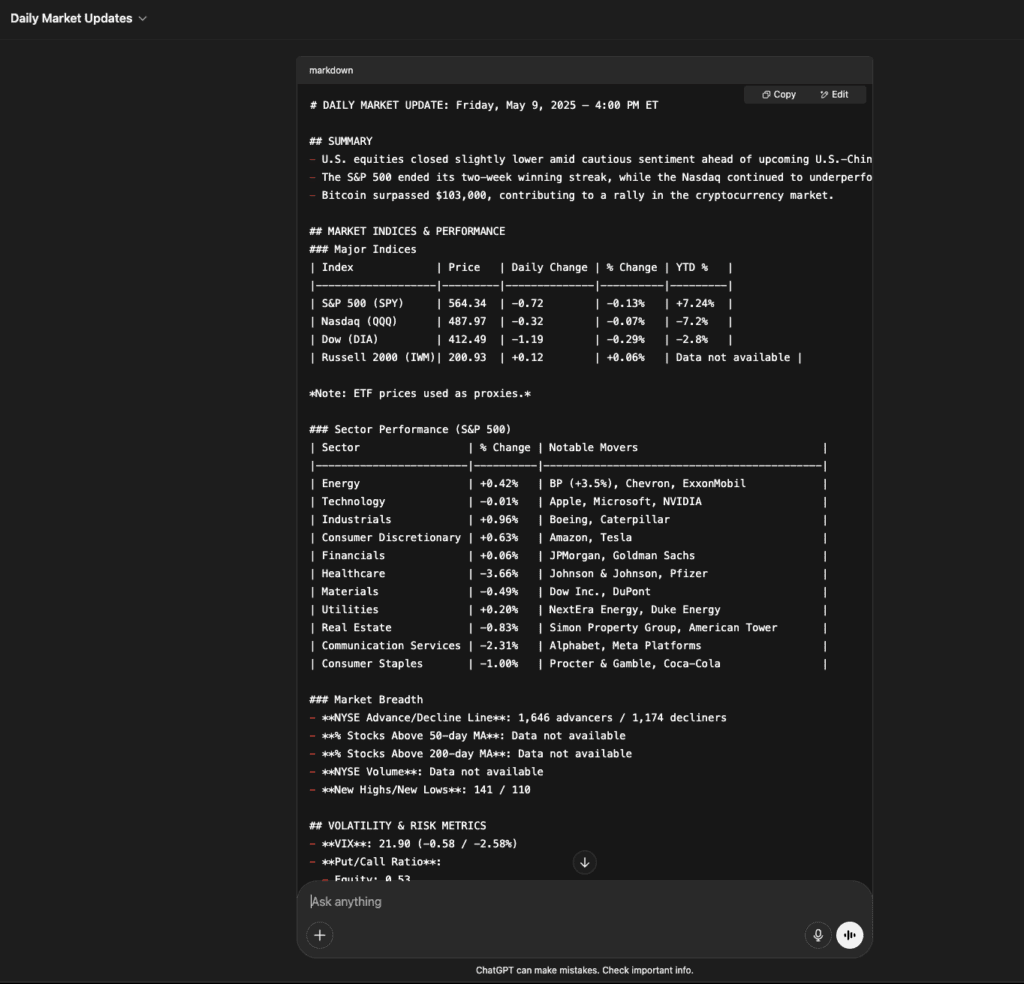
Task: Click the Energy sector row
Action: pos(568,484)
